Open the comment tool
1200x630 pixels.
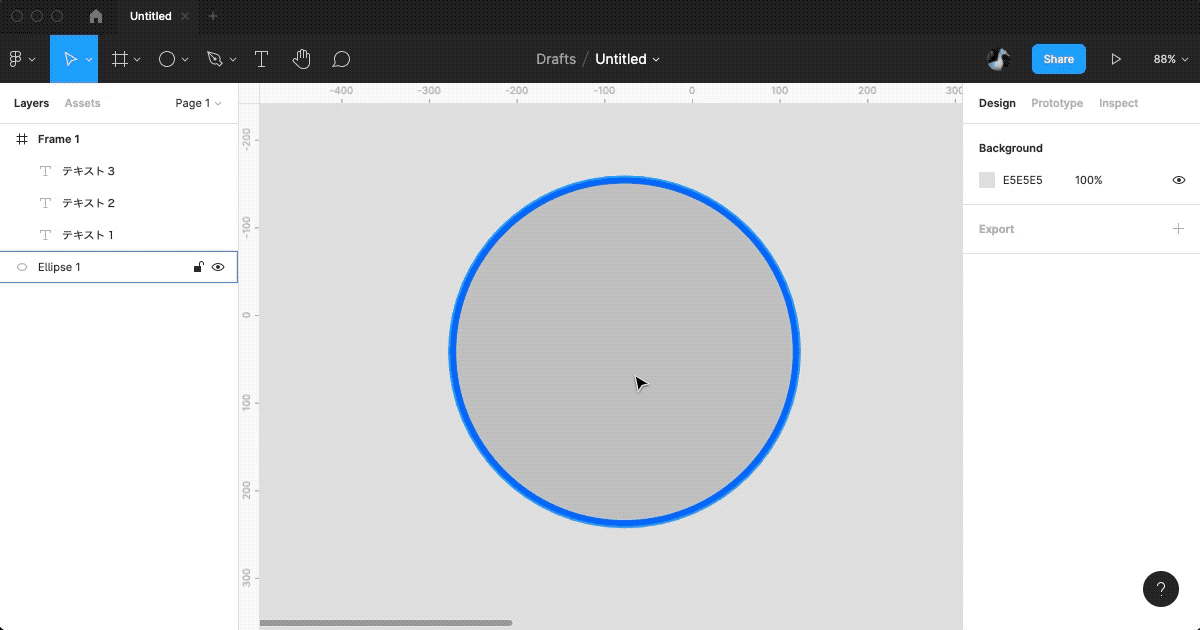pyautogui.click(x=341, y=59)
